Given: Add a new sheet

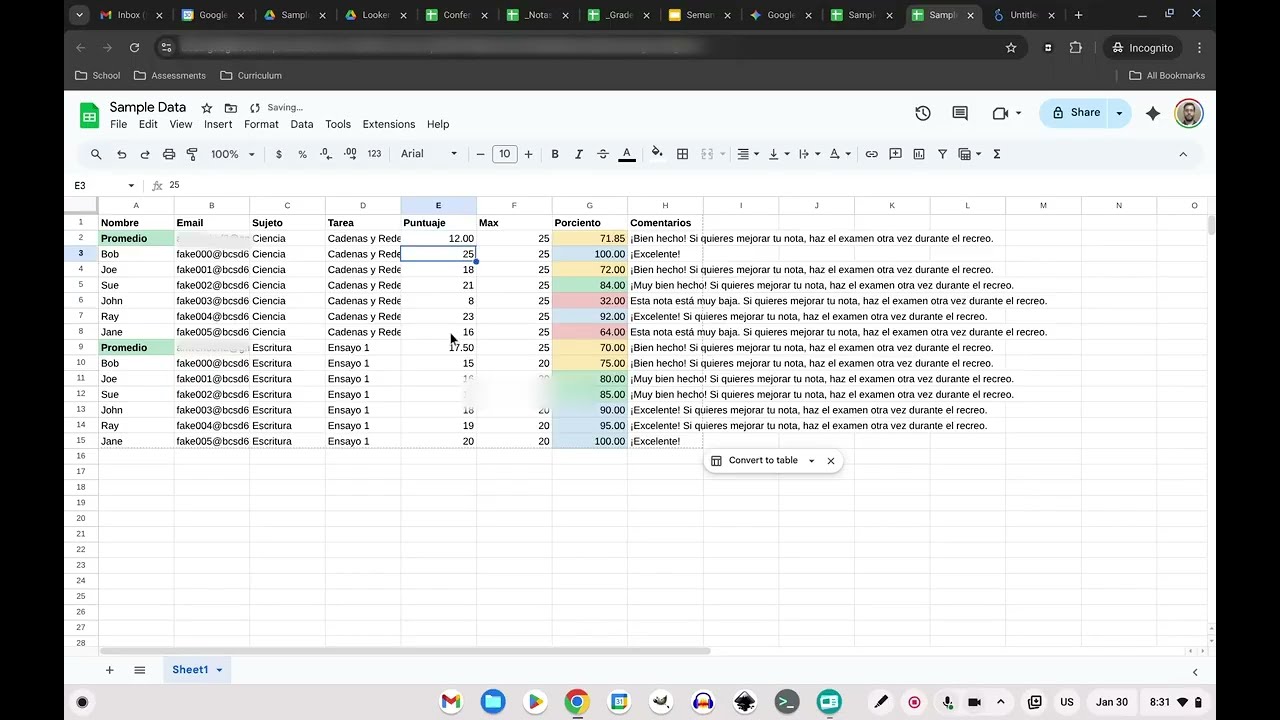Looking at the screenshot, I should (110, 670).
